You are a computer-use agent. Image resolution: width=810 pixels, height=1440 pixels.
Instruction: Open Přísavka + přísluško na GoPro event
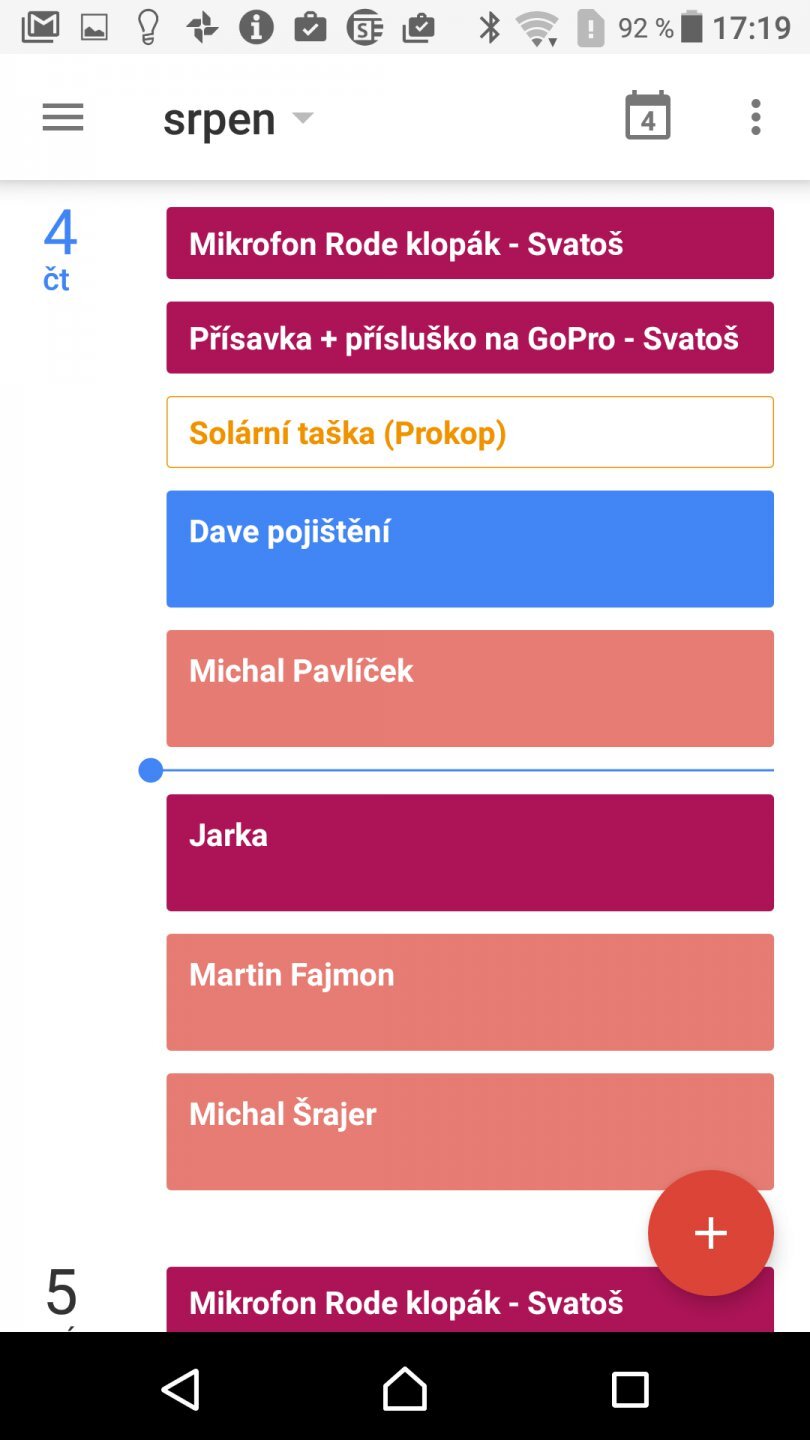pos(470,338)
